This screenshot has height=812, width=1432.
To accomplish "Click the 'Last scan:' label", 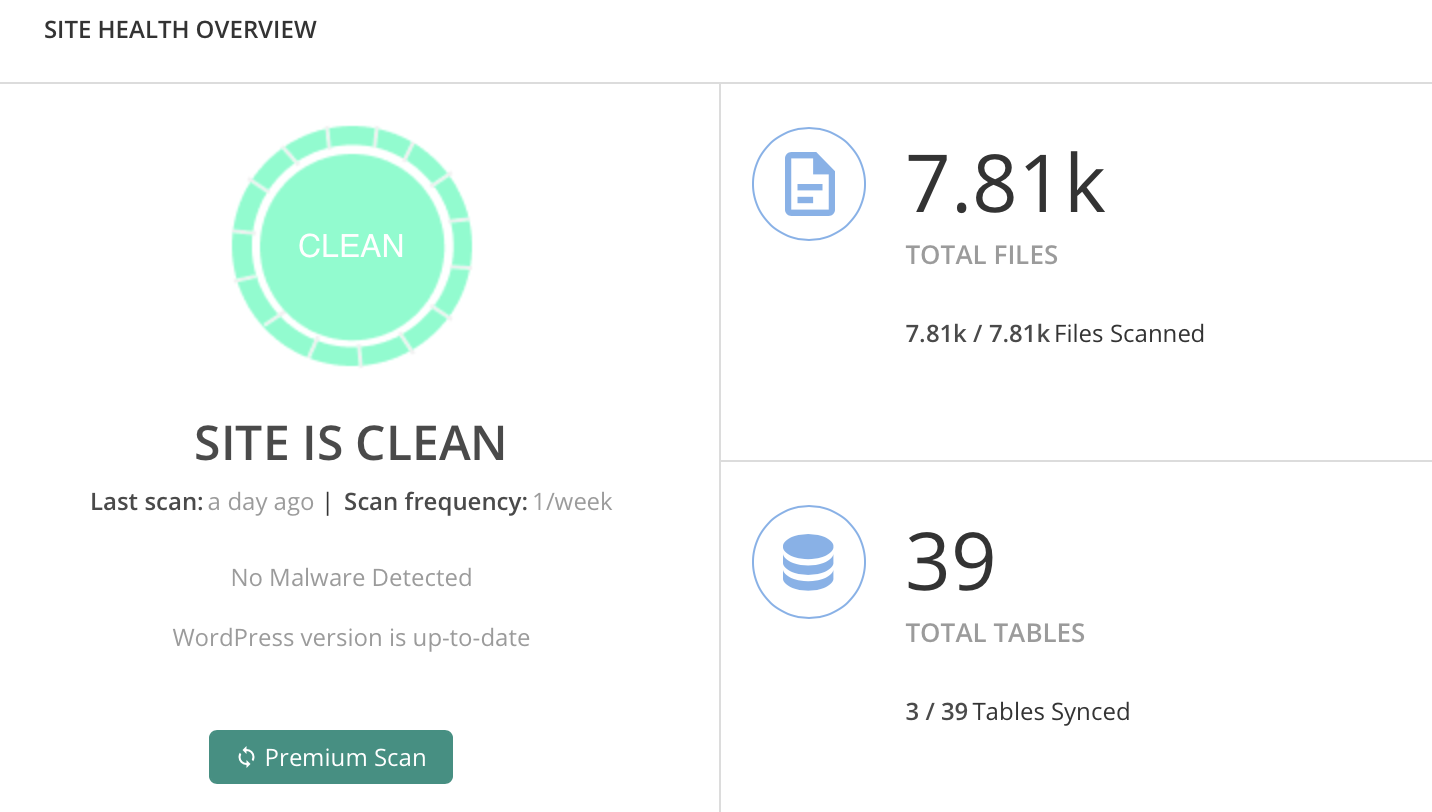I will 146,502.
